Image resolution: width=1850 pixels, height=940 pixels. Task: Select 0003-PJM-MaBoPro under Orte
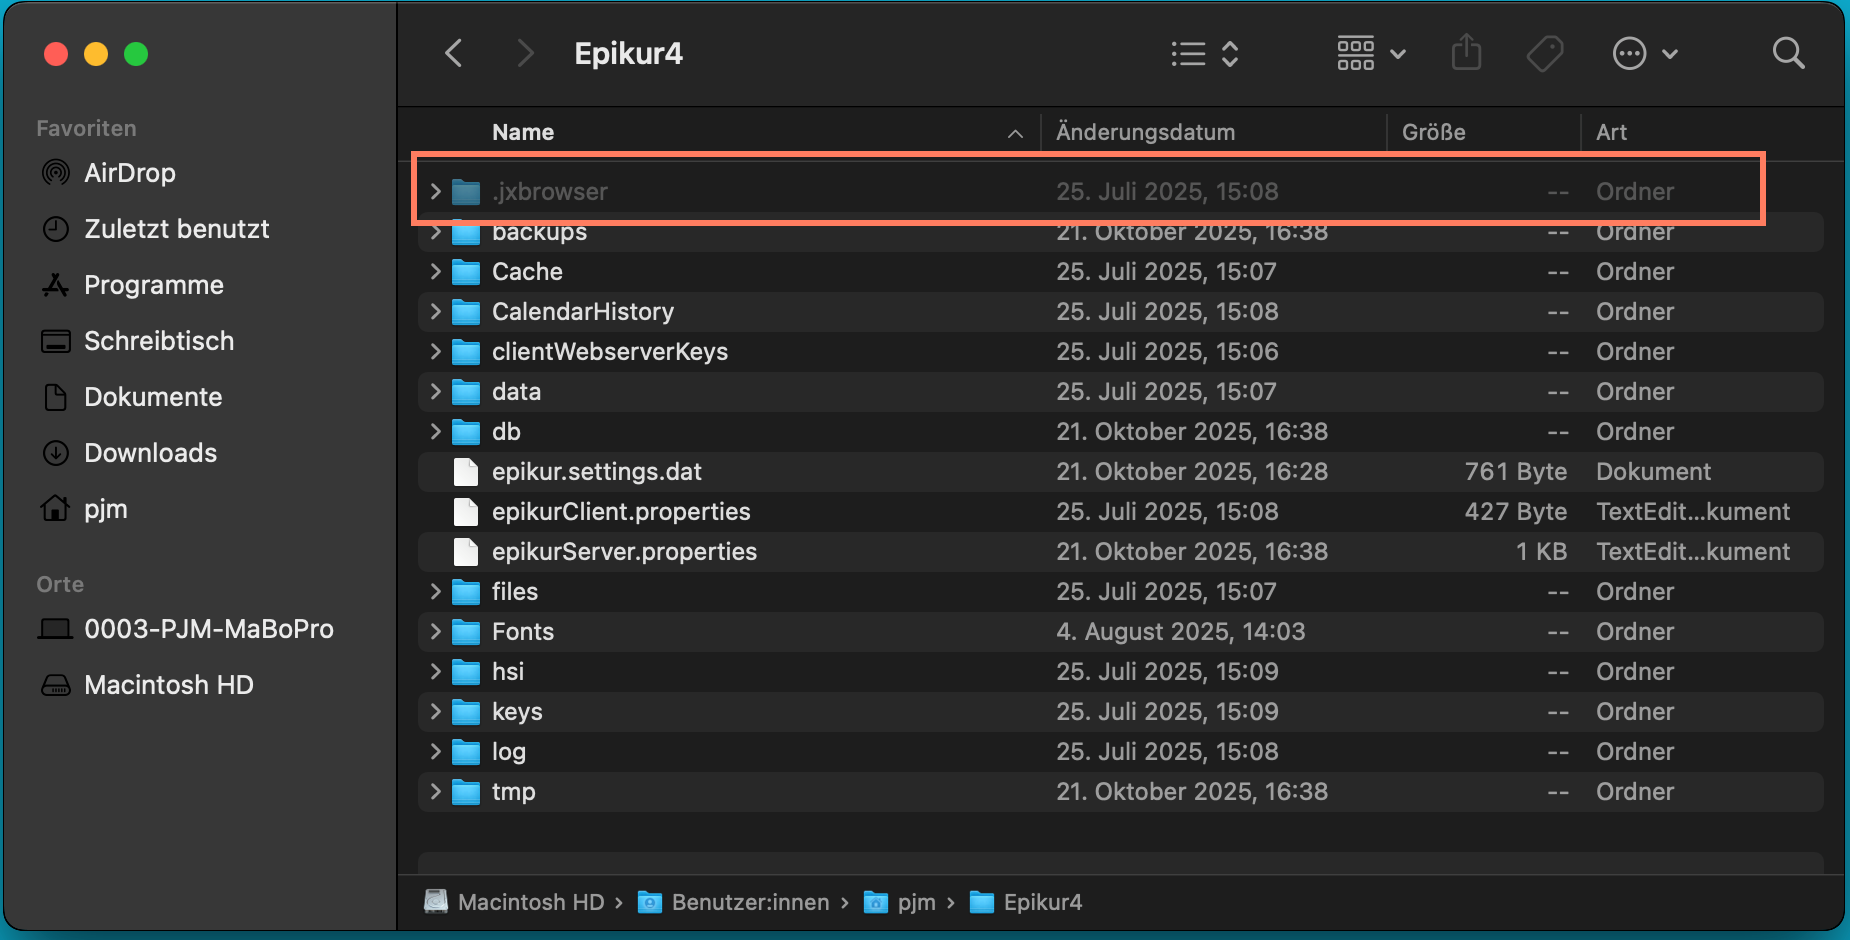pos(186,629)
